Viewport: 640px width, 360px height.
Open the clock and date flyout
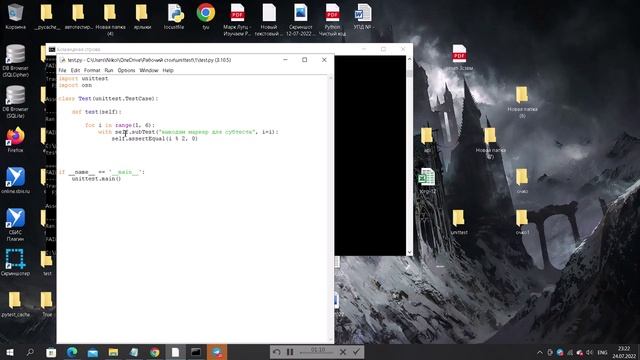pos(624,352)
